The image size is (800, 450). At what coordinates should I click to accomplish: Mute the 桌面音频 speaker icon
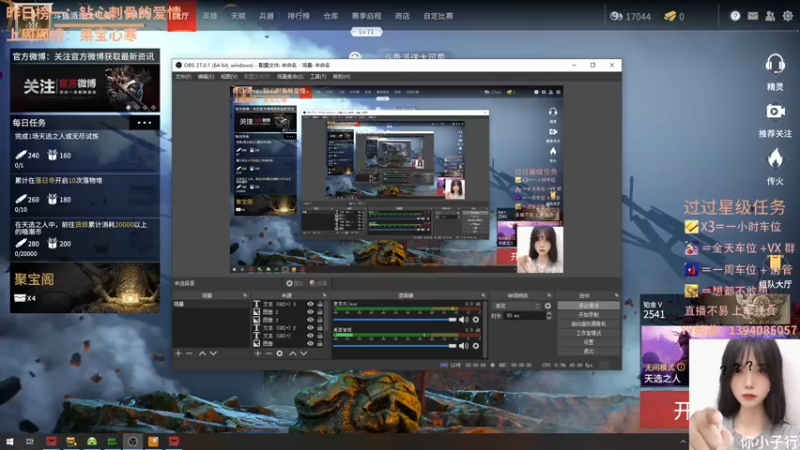pos(463,346)
